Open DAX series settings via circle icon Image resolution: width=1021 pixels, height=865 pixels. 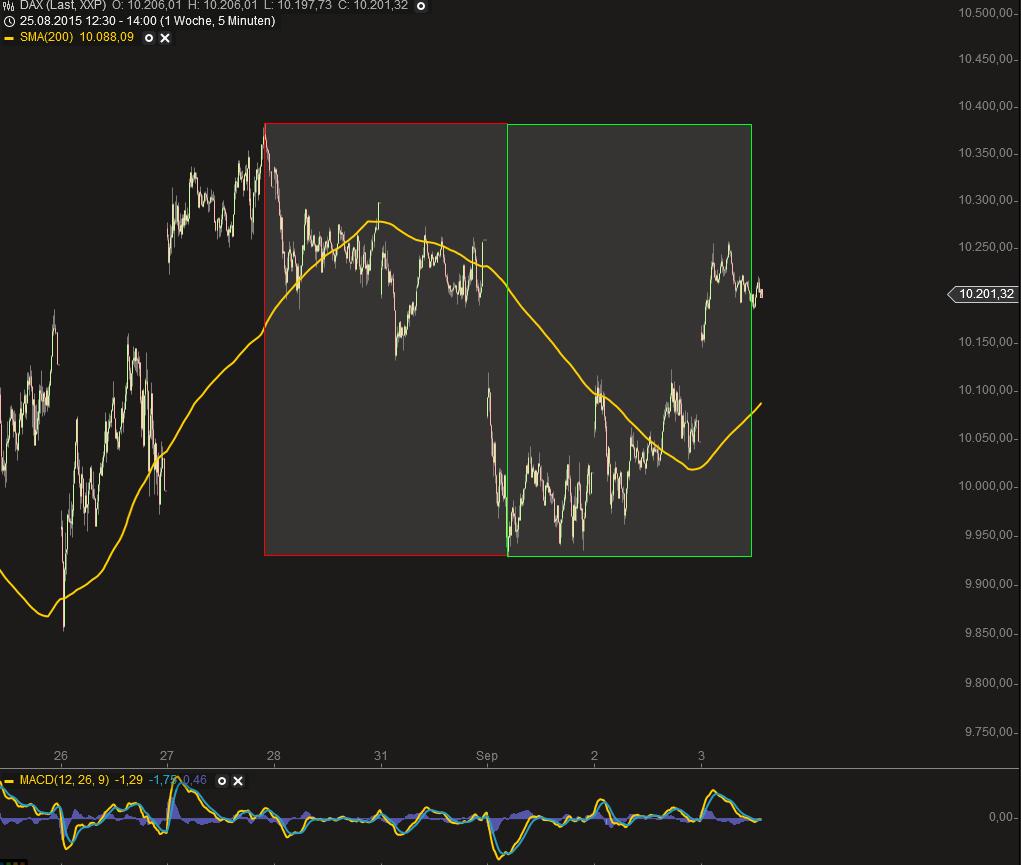[419, 6]
